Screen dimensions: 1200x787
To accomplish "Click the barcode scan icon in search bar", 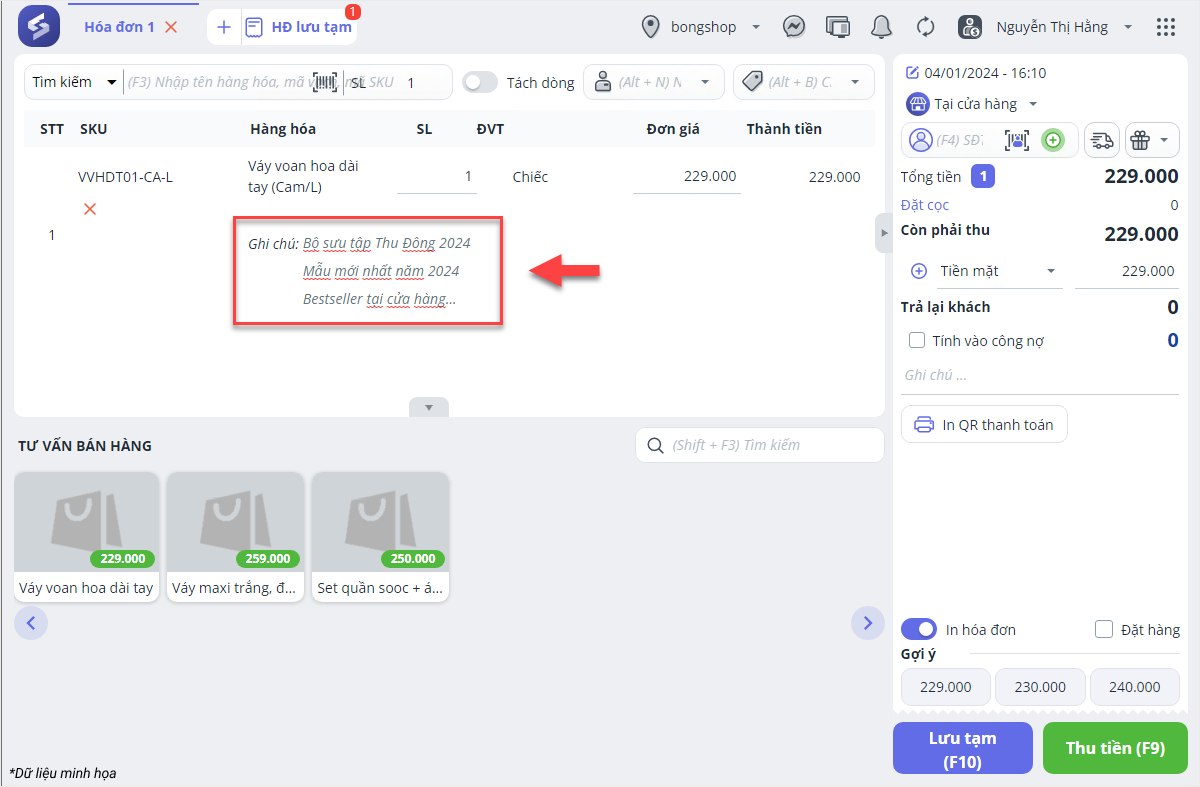I will [x=325, y=82].
